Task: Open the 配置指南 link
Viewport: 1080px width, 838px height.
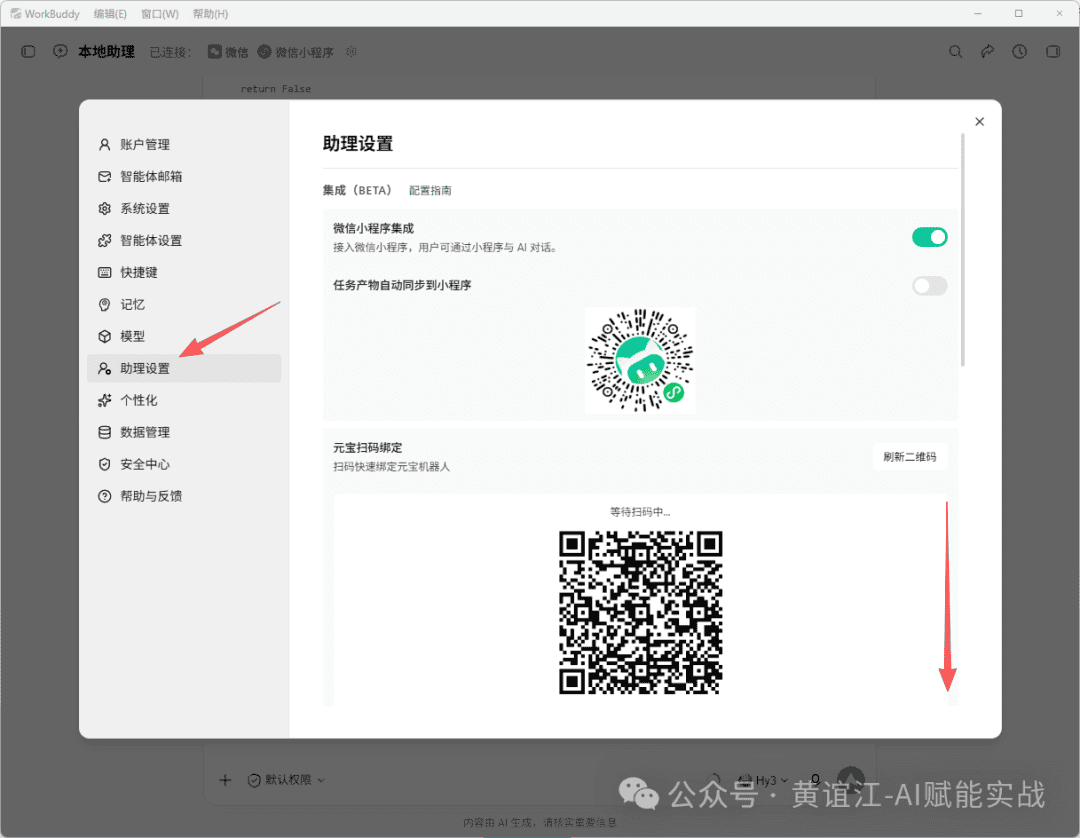Action: [x=430, y=190]
